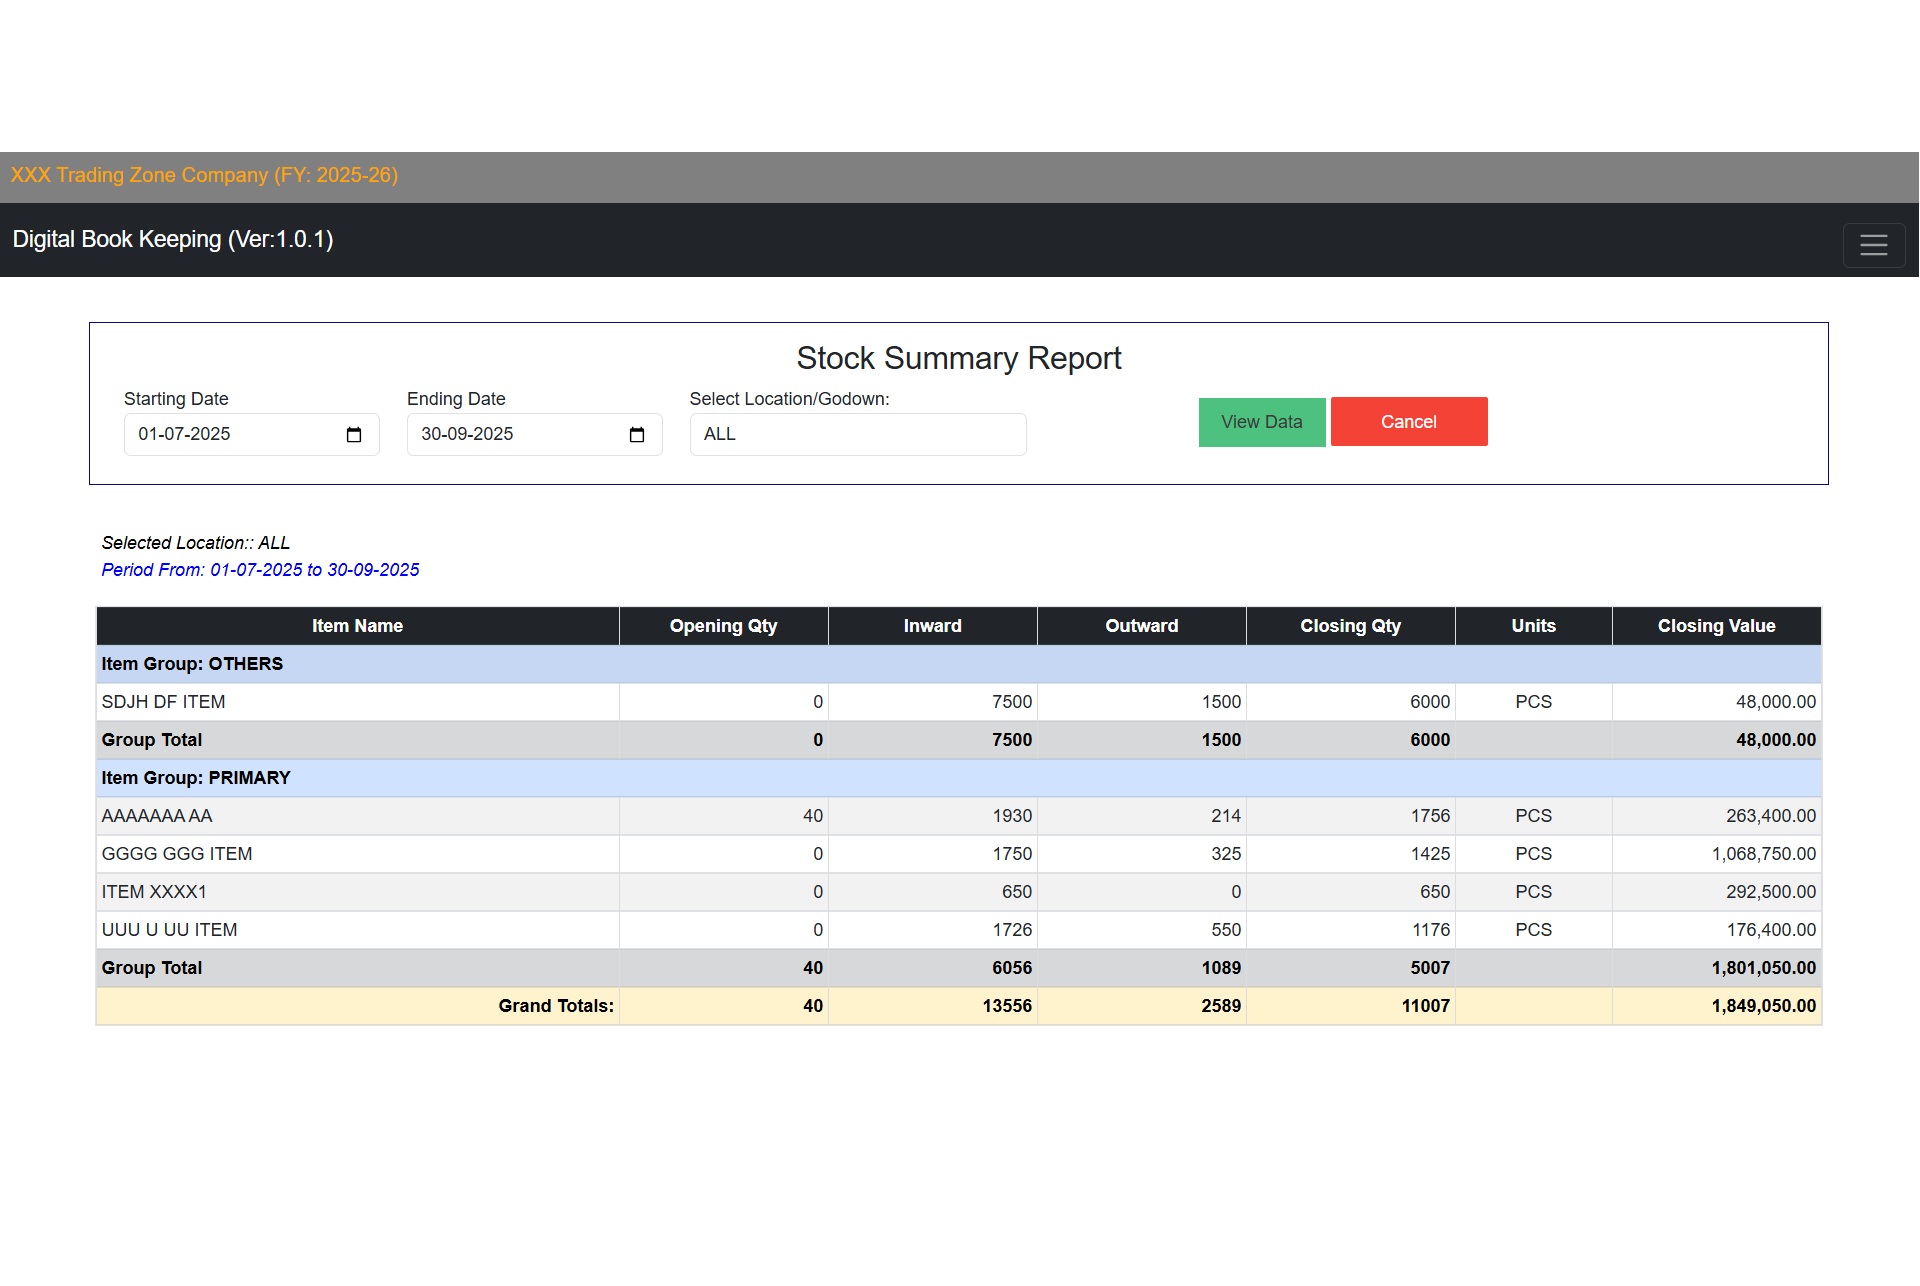Open the hamburger navigation menu

pyautogui.click(x=1873, y=245)
